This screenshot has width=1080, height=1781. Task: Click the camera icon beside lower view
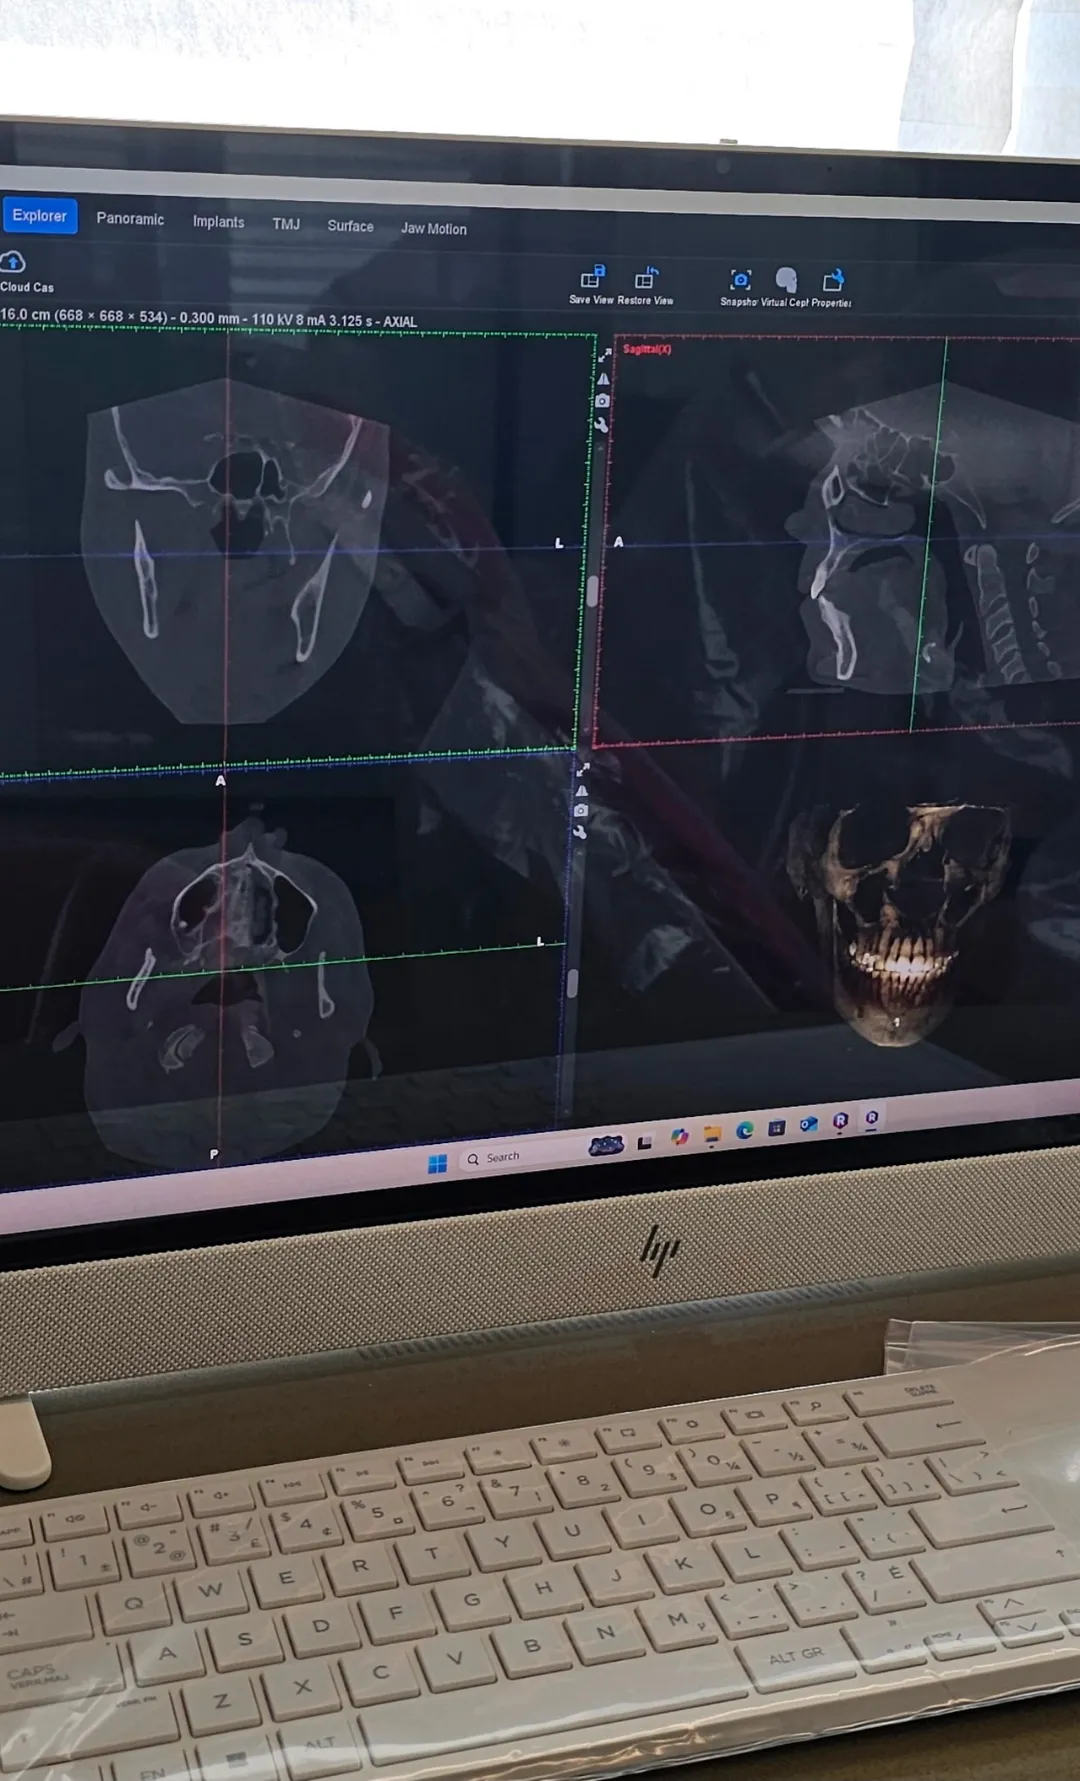(x=581, y=811)
